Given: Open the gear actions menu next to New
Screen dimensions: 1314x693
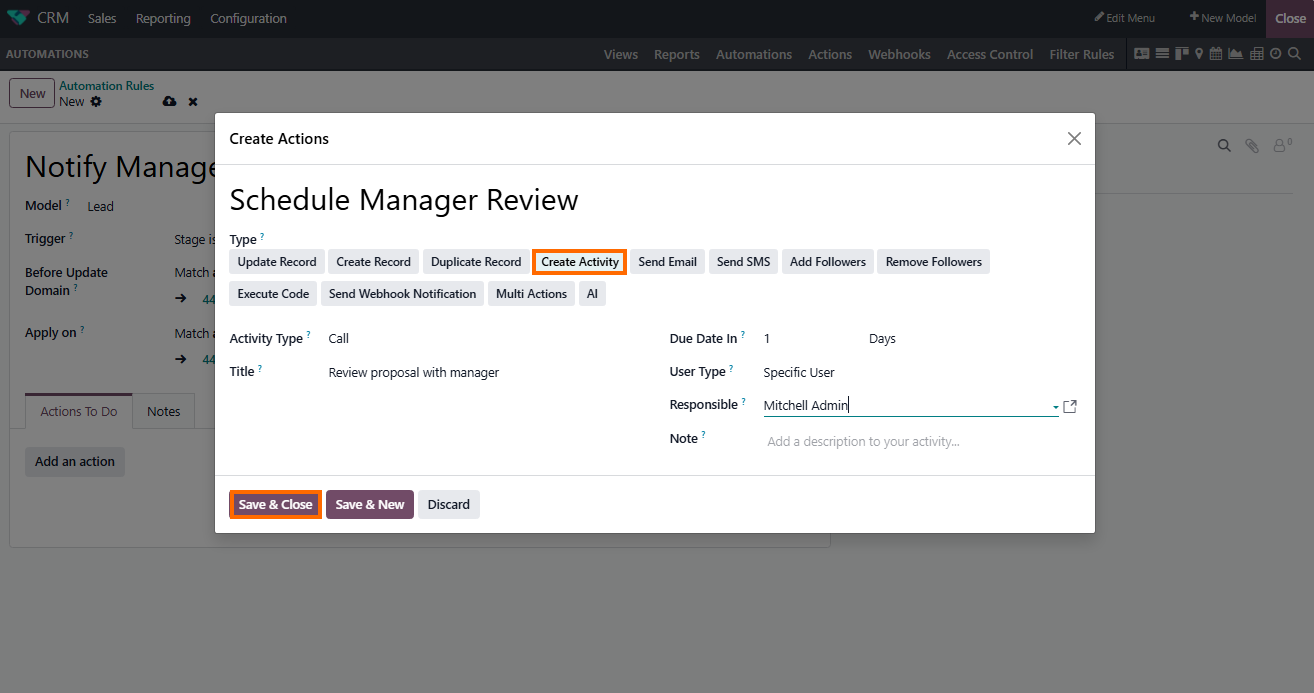Looking at the screenshot, I should [96, 101].
